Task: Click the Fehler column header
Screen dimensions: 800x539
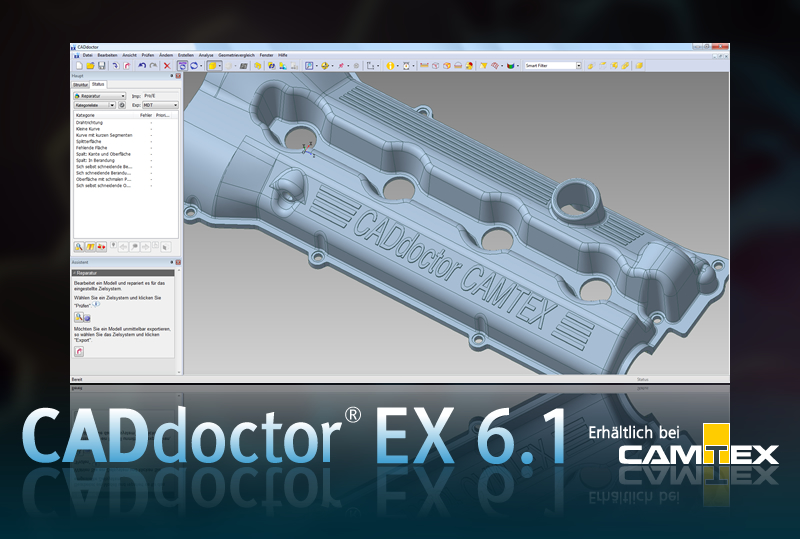Action: pyautogui.click(x=146, y=115)
